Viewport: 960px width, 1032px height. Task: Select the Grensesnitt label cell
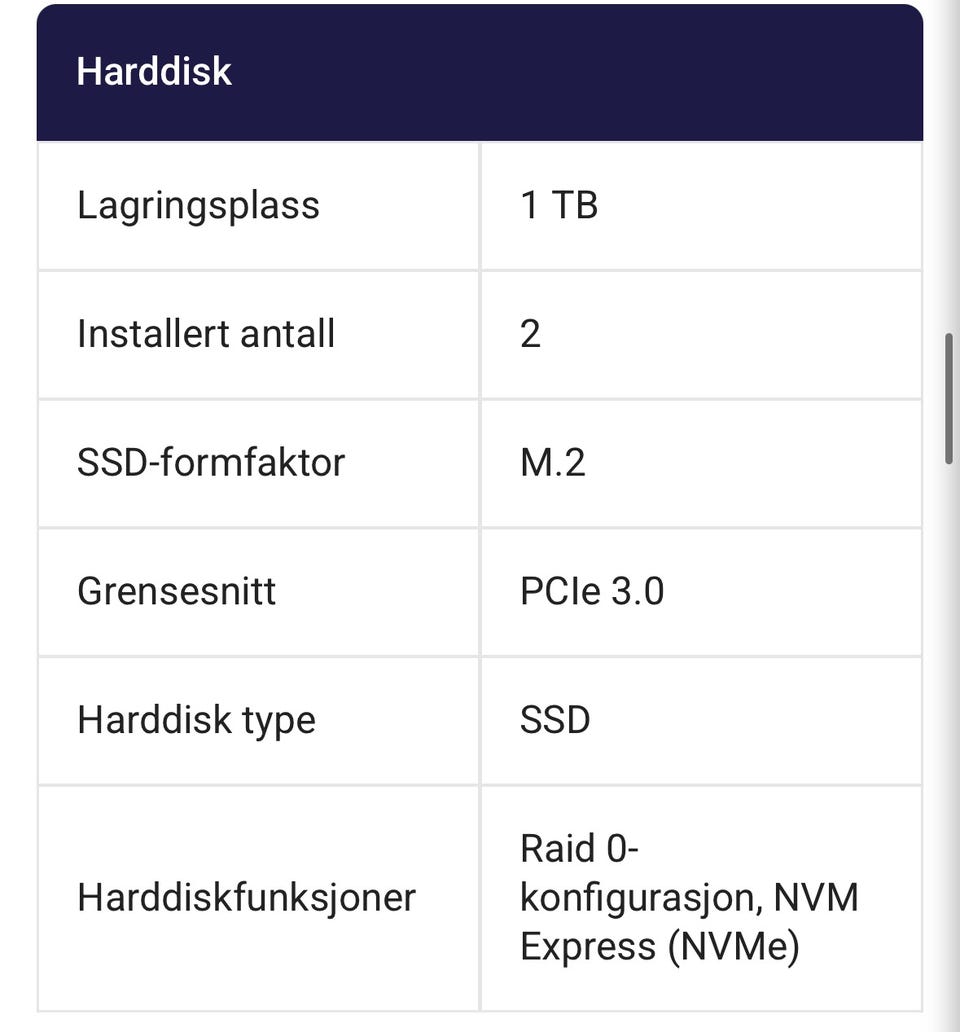[x=258, y=591]
